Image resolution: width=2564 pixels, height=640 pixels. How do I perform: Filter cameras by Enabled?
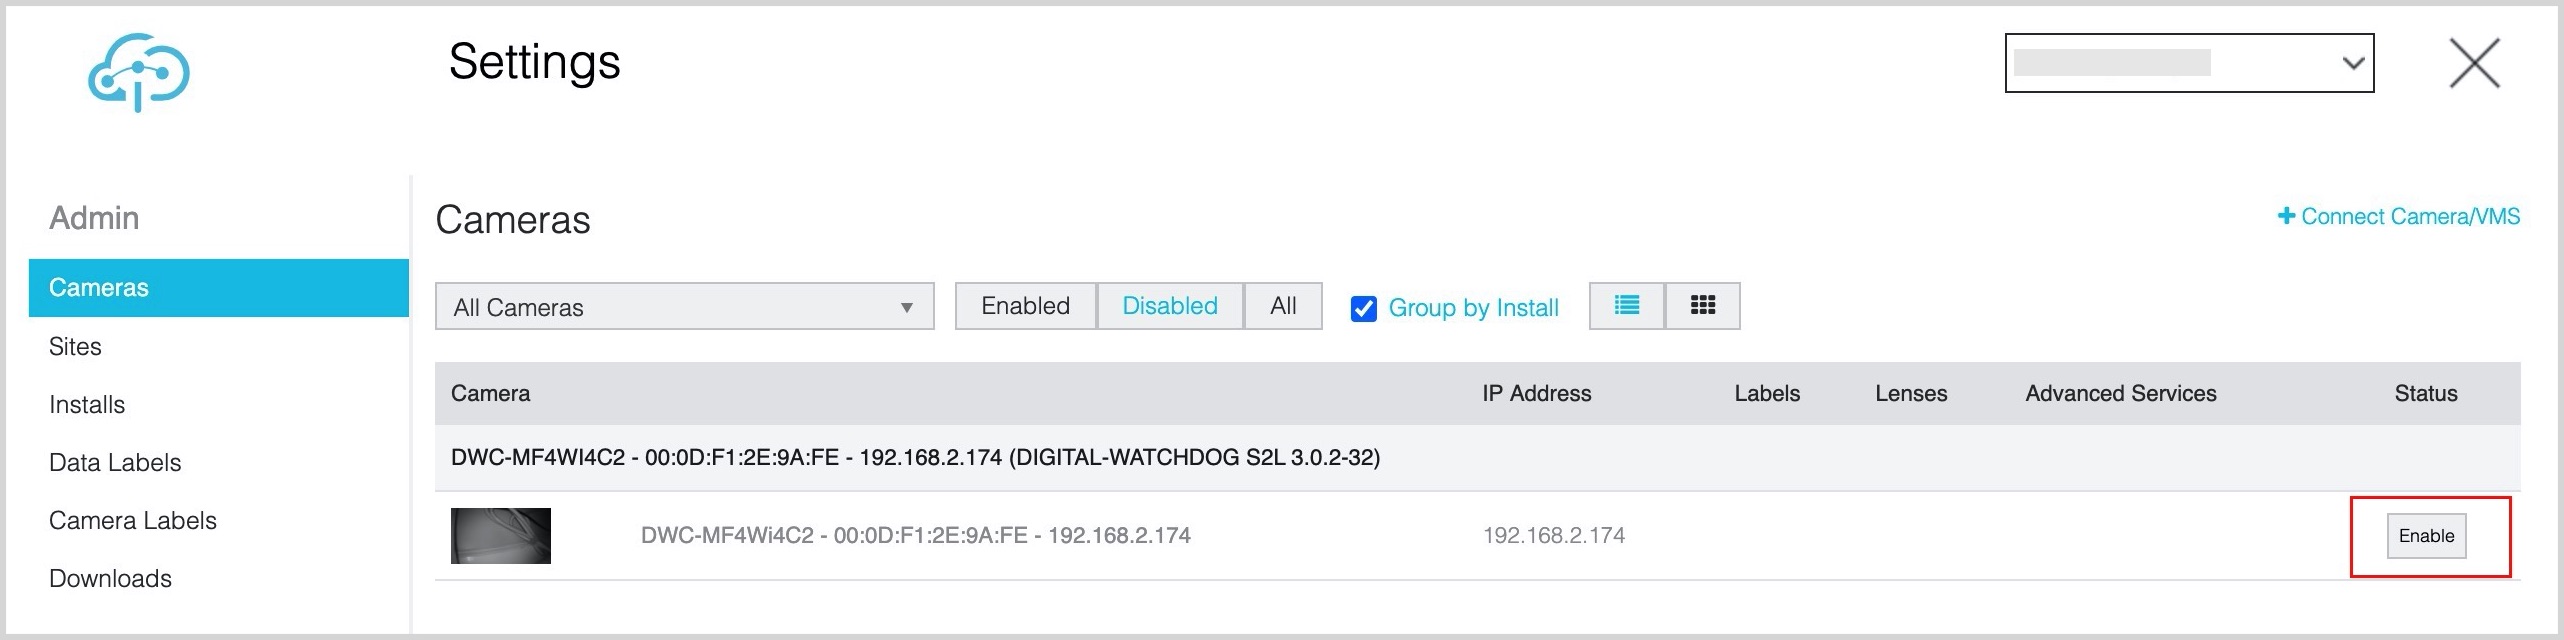[1026, 306]
